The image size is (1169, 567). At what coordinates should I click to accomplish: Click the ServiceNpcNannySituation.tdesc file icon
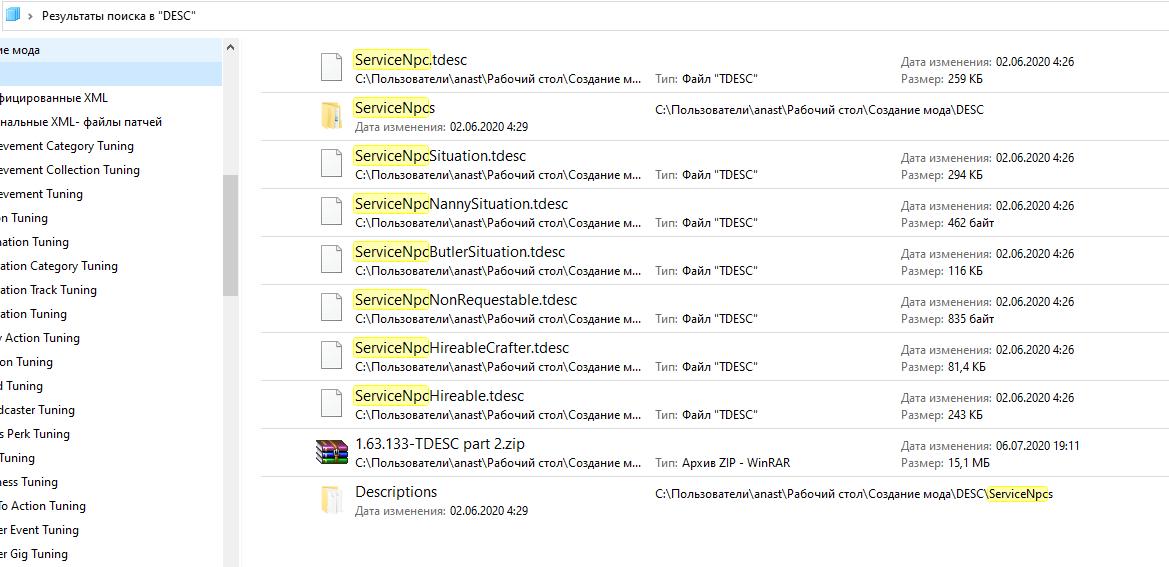(x=331, y=211)
